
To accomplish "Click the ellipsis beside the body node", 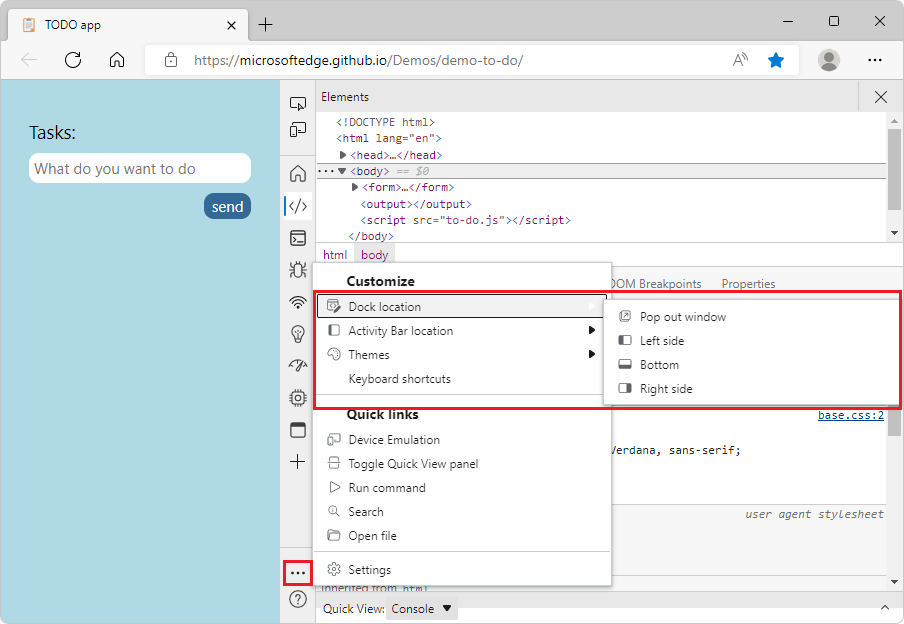I will pos(326,171).
